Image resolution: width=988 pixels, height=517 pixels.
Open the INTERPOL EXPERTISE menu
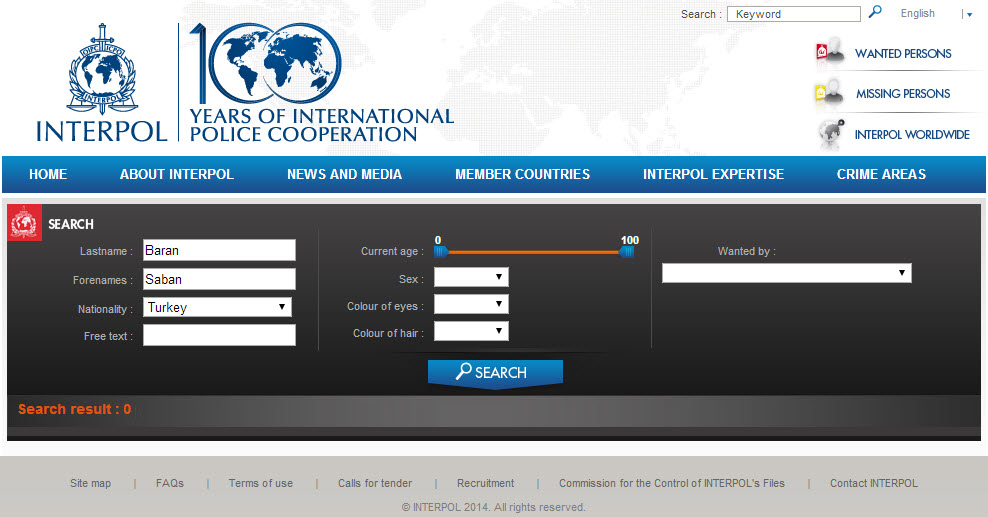click(713, 174)
